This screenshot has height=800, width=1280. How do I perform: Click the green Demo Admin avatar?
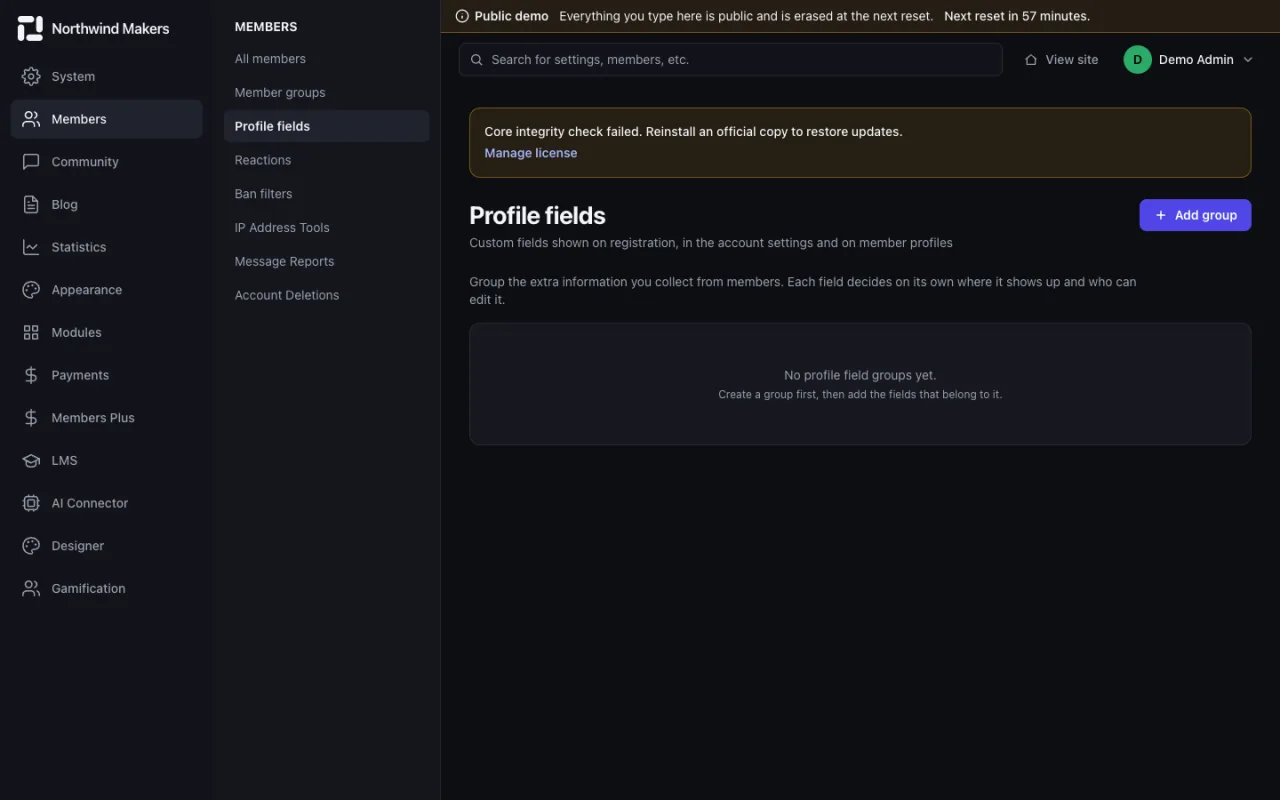(x=1137, y=60)
